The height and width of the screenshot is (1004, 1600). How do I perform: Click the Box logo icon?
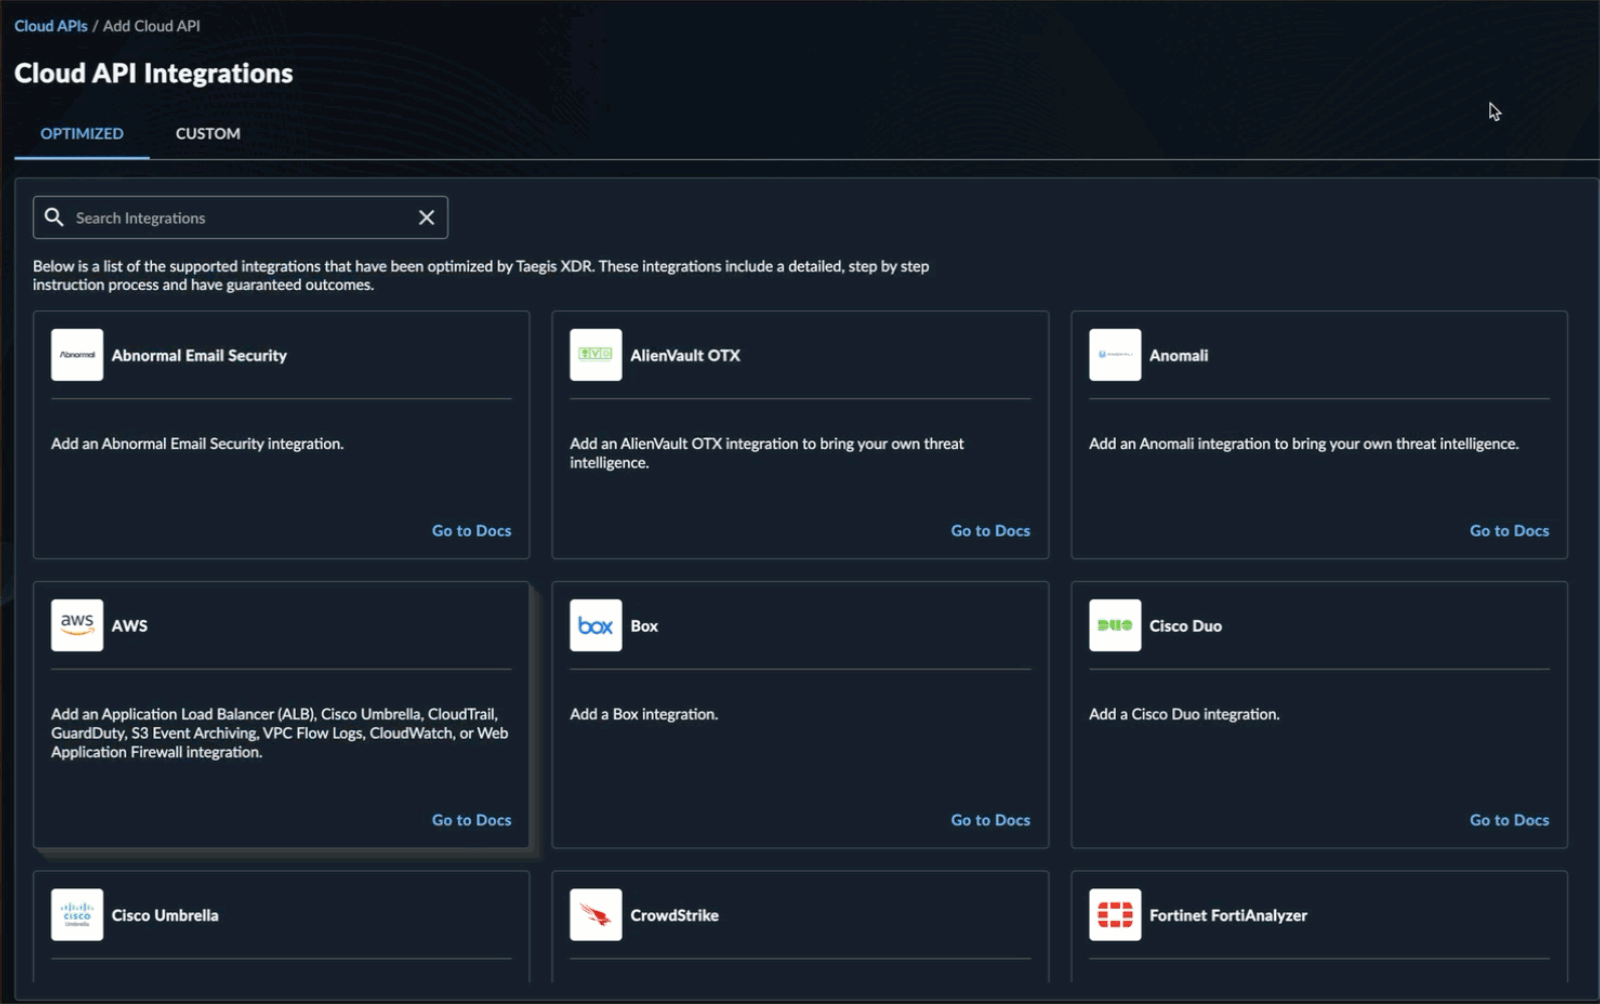(595, 624)
